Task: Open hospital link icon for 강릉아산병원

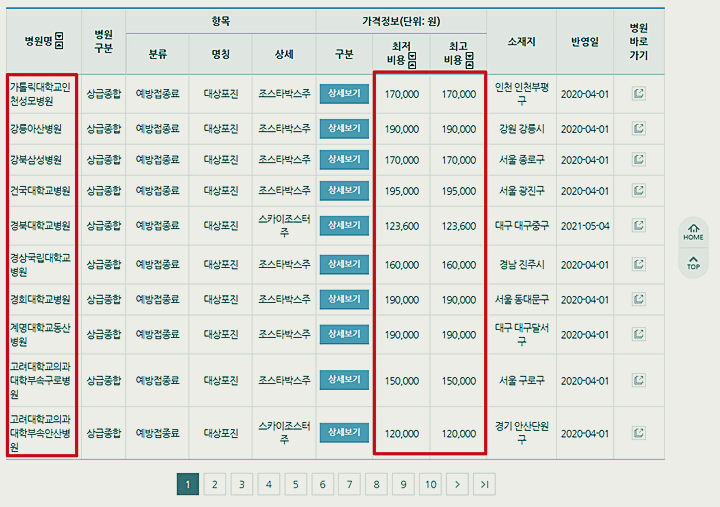Action: click(x=639, y=129)
